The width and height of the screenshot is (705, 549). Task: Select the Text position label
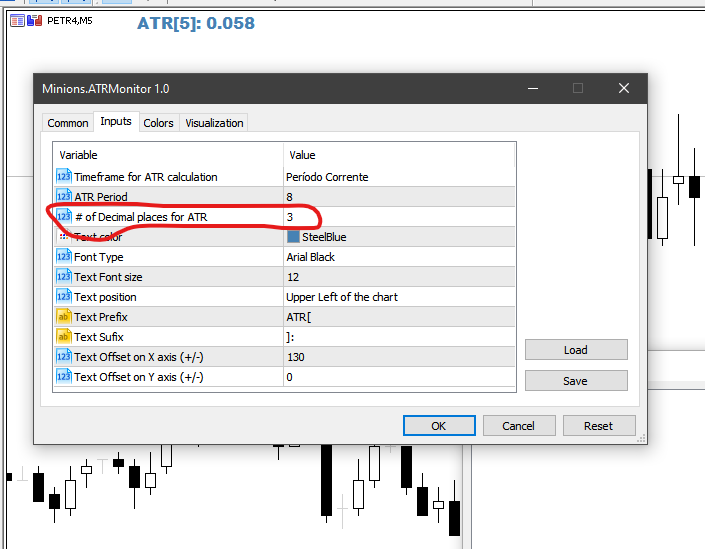[105, 297]
